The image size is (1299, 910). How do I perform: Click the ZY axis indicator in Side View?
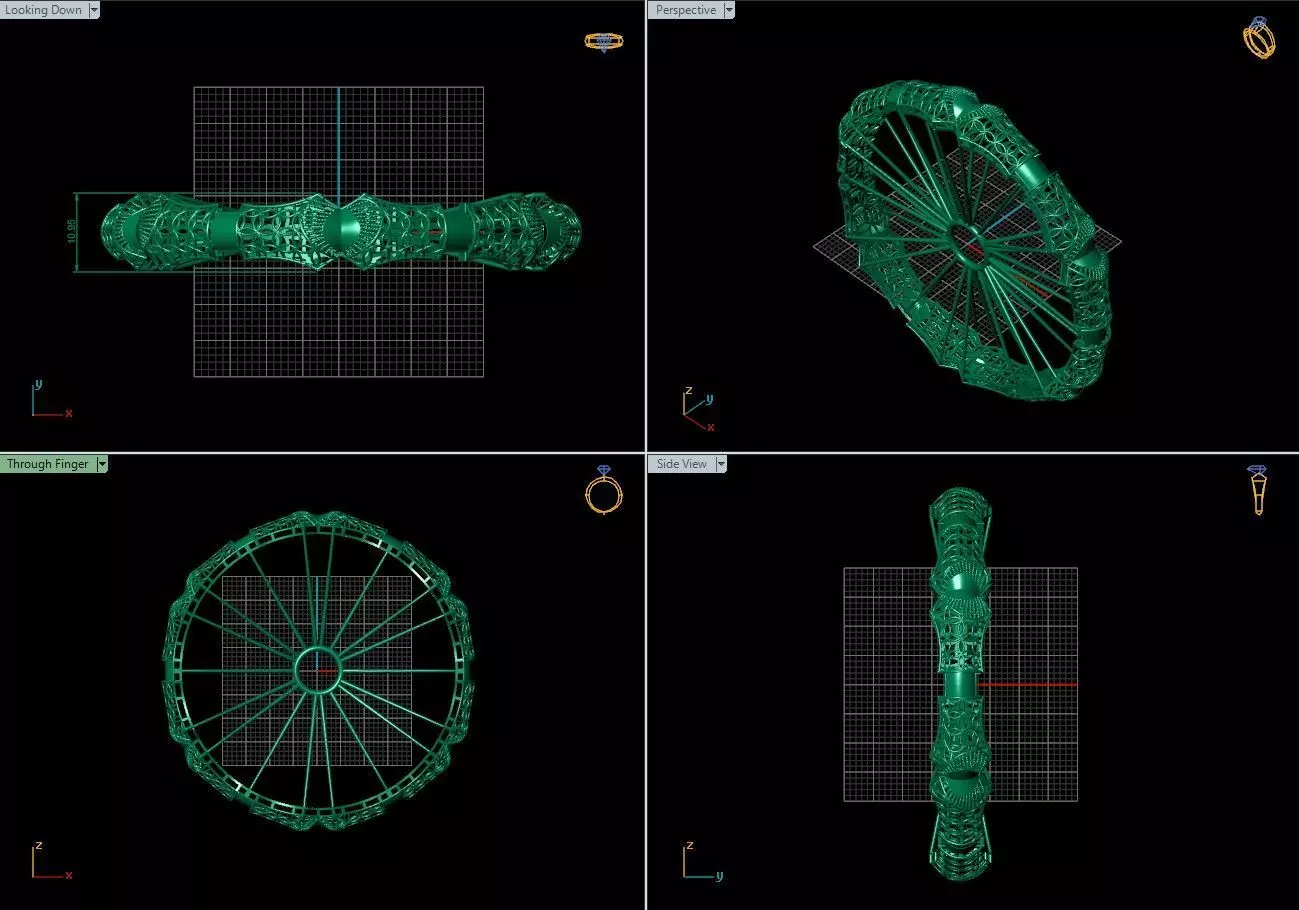(703, 860)
